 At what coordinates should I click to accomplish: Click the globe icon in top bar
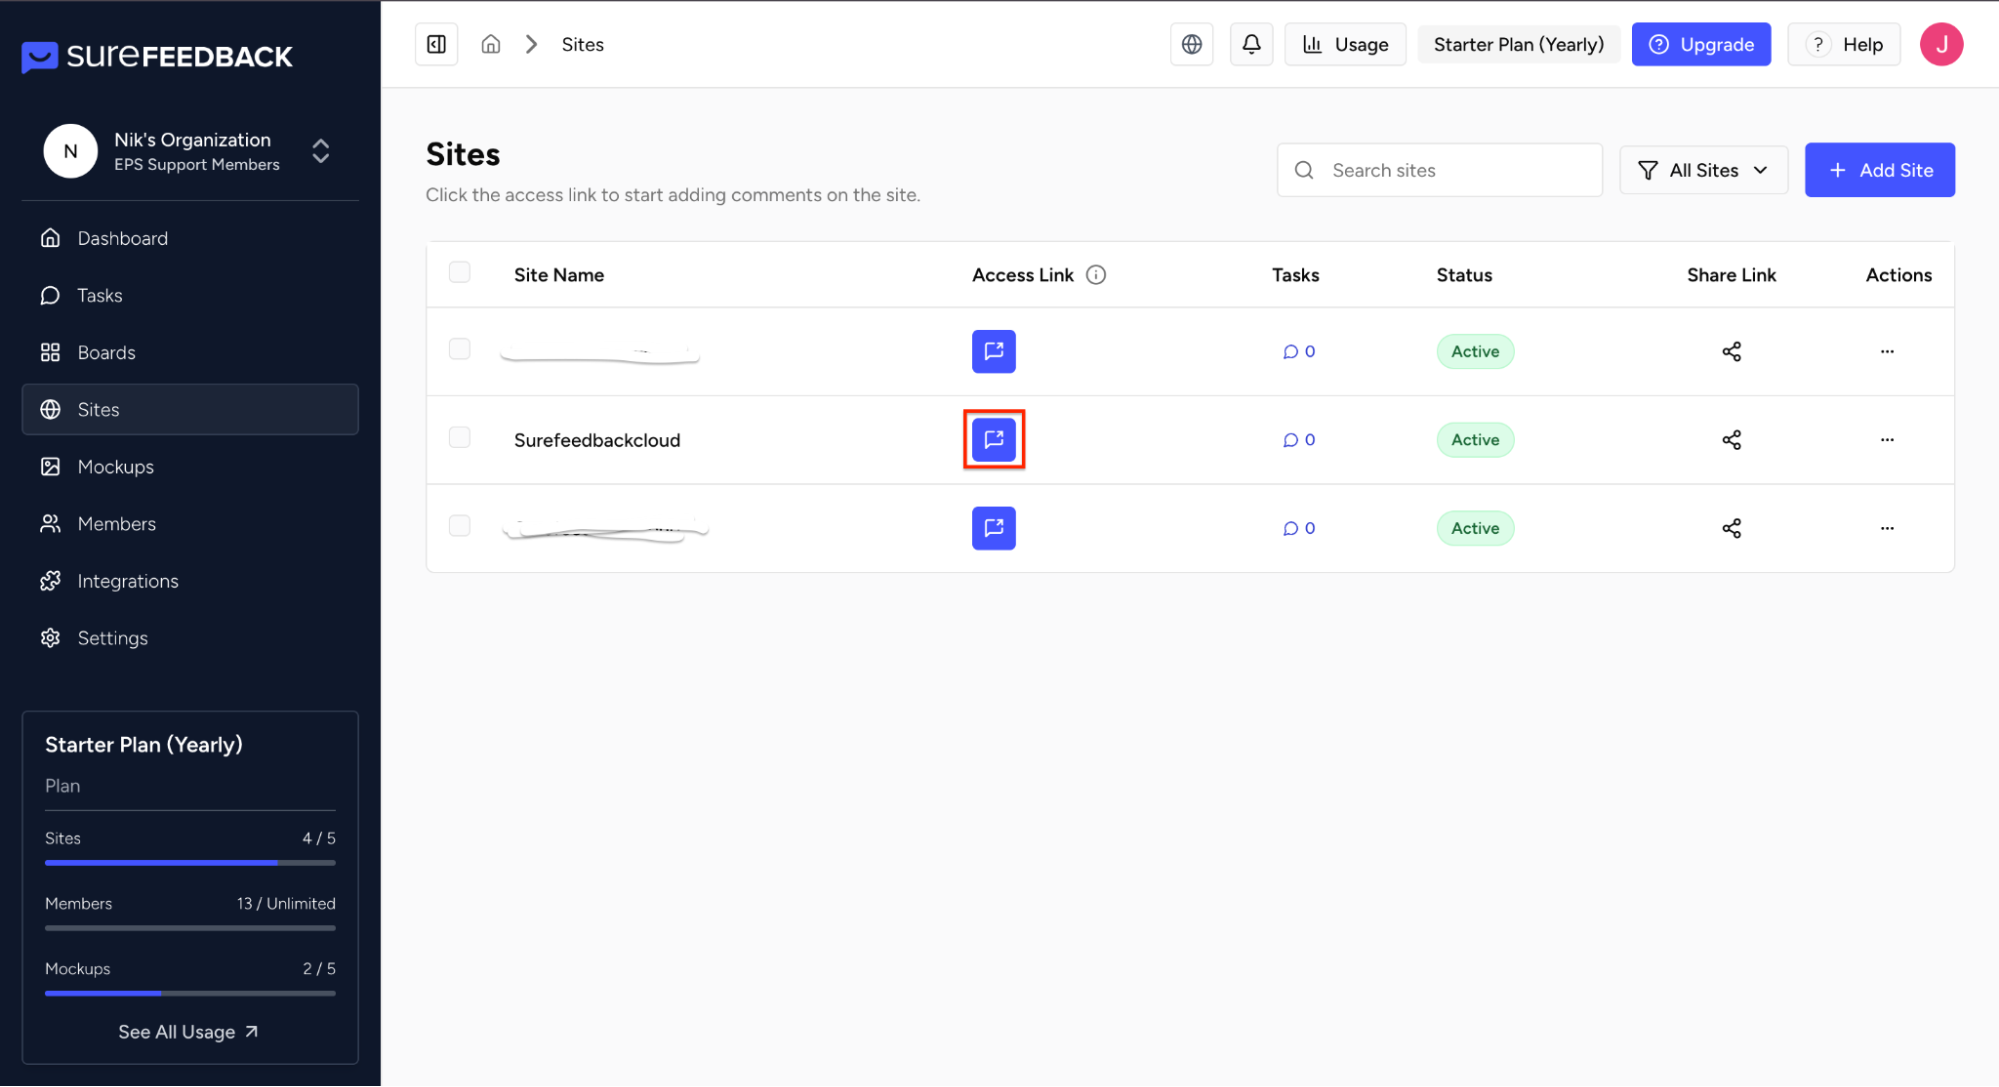1191,44
